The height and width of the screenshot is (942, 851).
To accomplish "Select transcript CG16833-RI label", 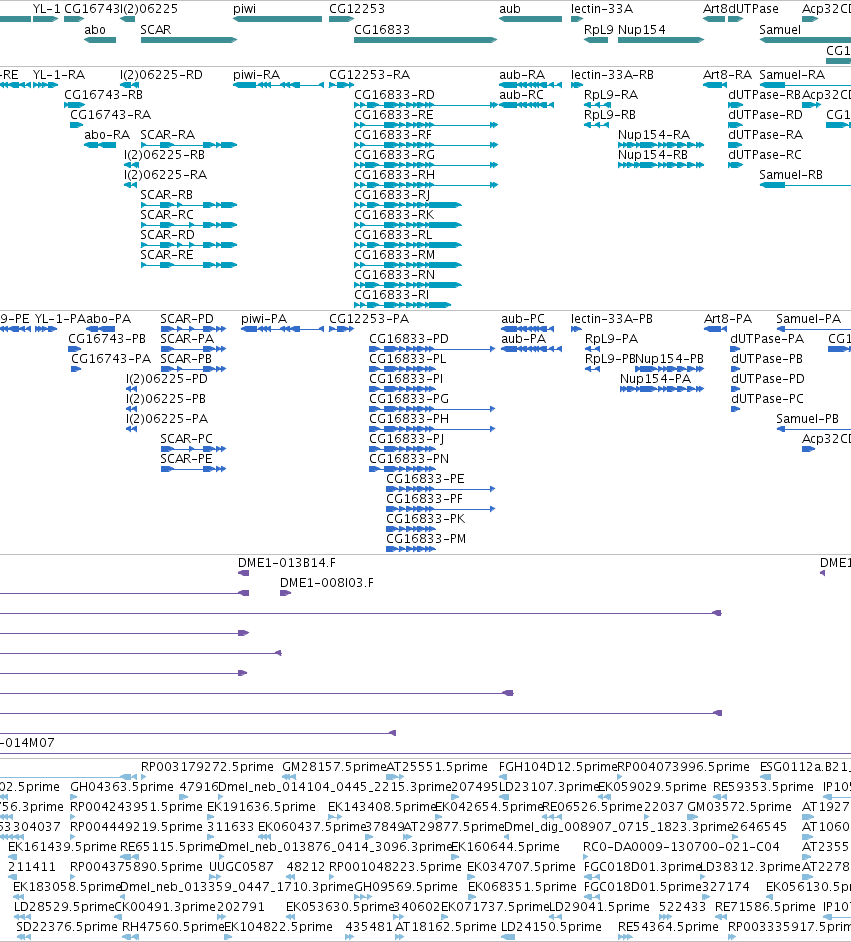I will pos(392,295).
